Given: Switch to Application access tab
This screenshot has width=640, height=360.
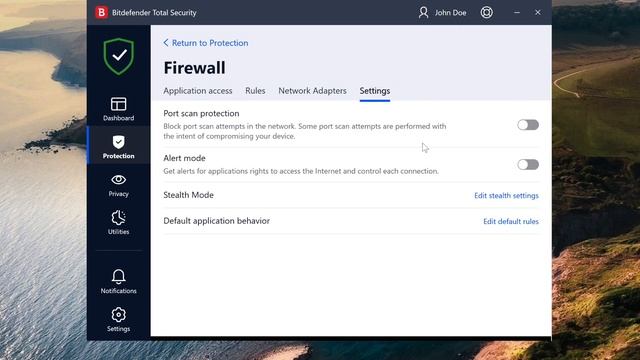Looking at the screenshot, I should pos(198,91).
